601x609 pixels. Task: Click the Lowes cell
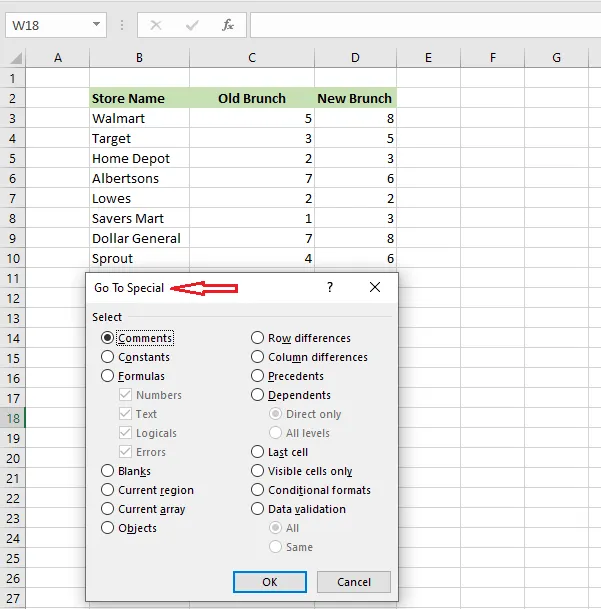[139, 198]
